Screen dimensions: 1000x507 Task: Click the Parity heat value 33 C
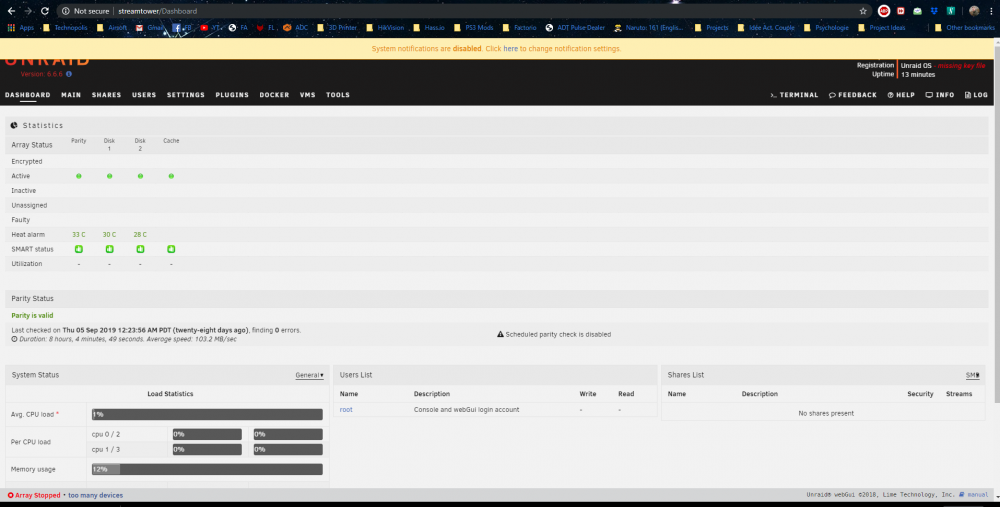(x=78, y=235)
